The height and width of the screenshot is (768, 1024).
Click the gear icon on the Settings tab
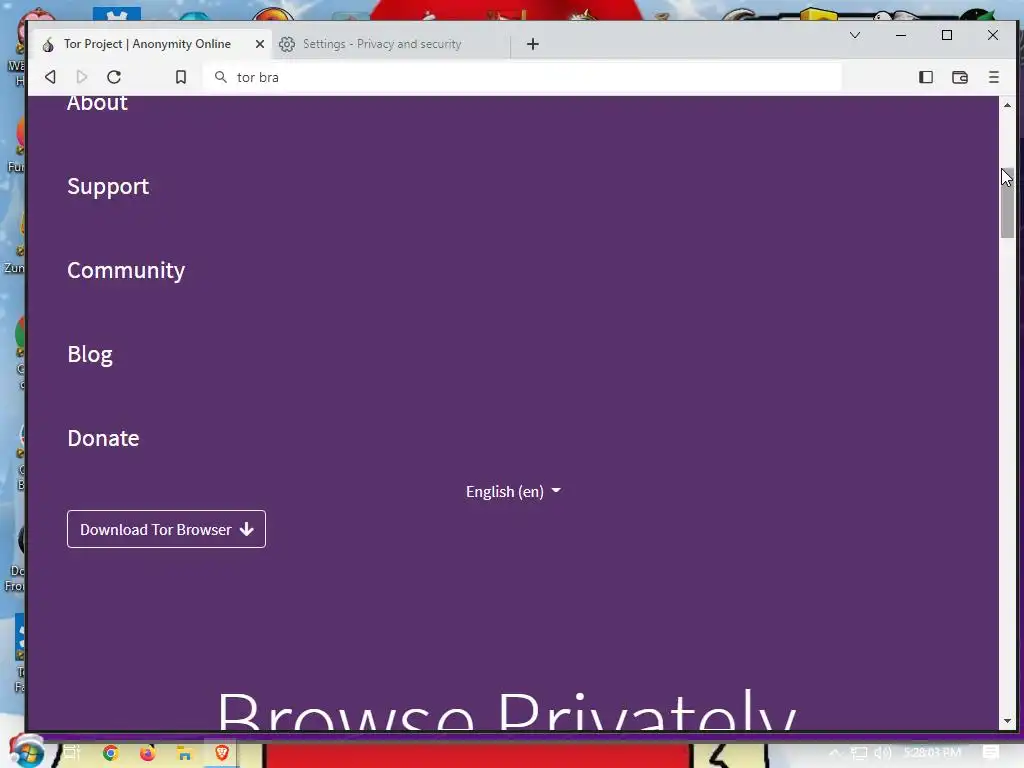(x=287, y=44)
